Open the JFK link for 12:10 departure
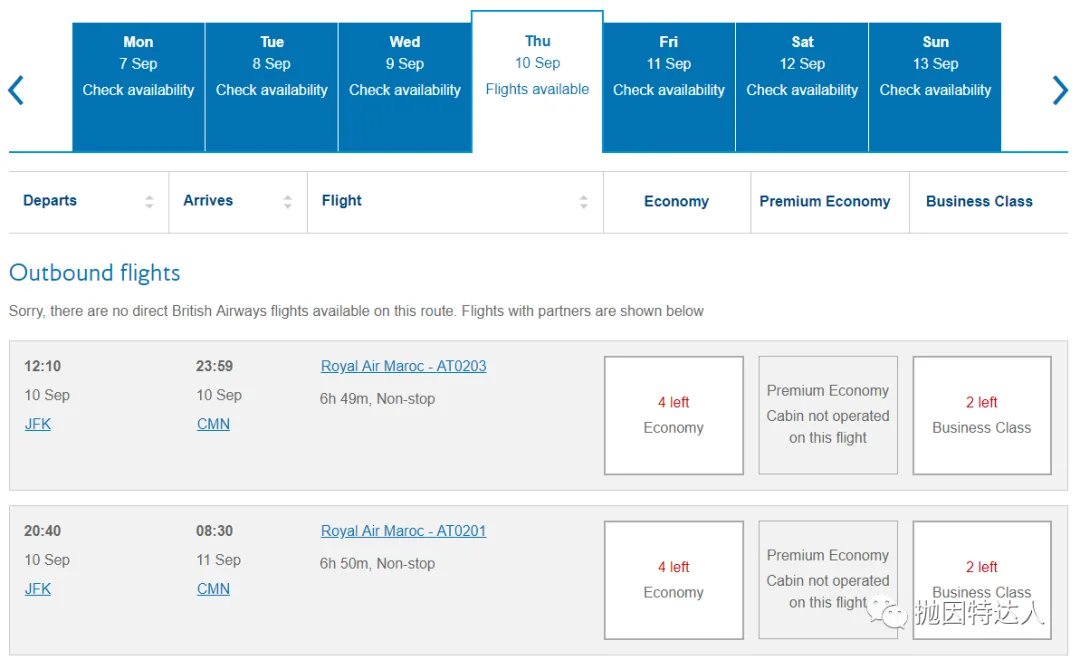Viewport: 1080px width, 660px height. 38,424
